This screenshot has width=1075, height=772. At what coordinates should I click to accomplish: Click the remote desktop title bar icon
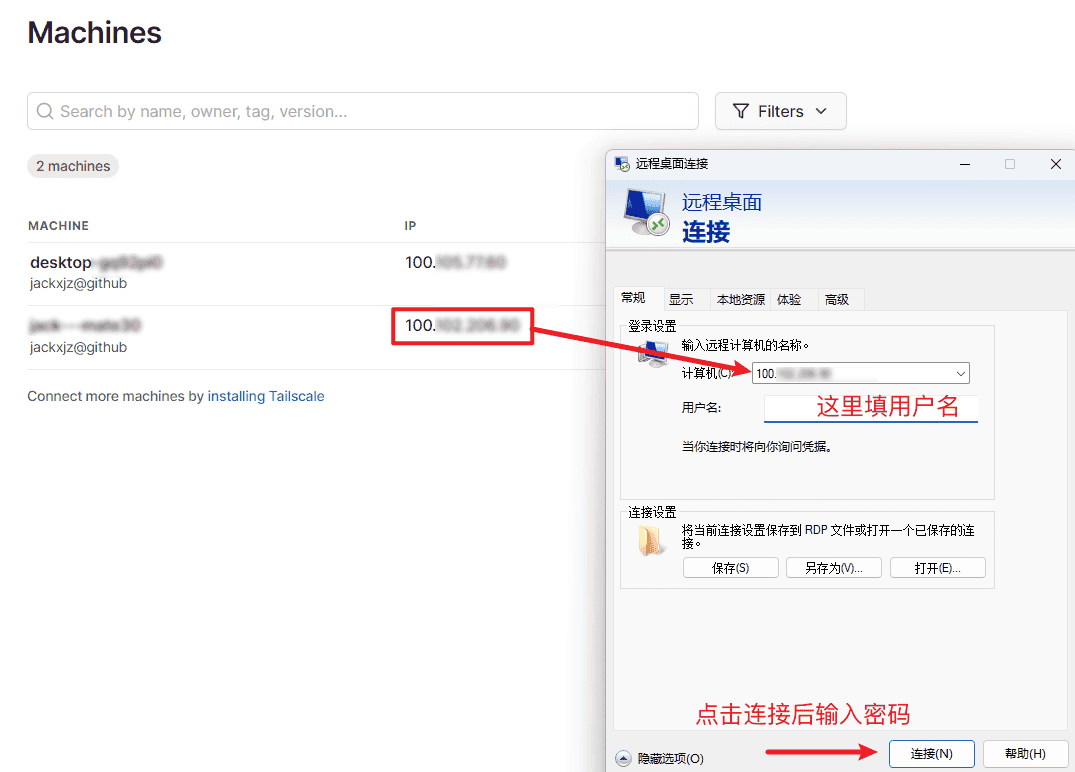(622, 164)
